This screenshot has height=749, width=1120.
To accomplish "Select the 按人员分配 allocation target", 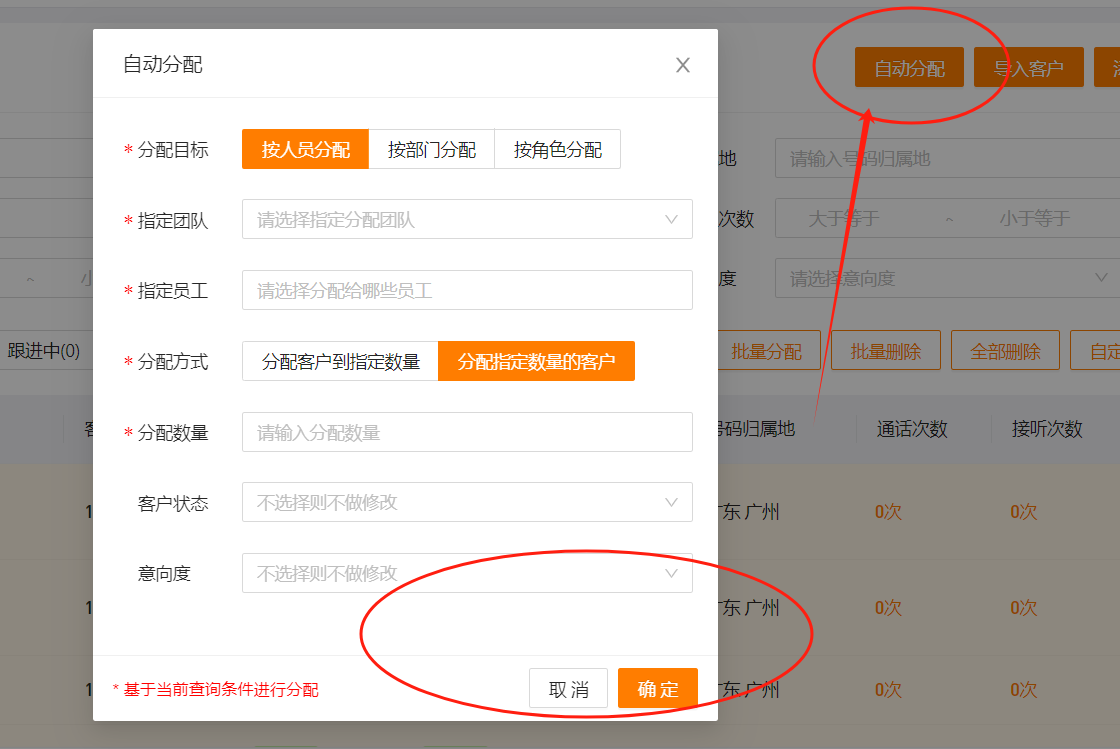I will point(305,147).
